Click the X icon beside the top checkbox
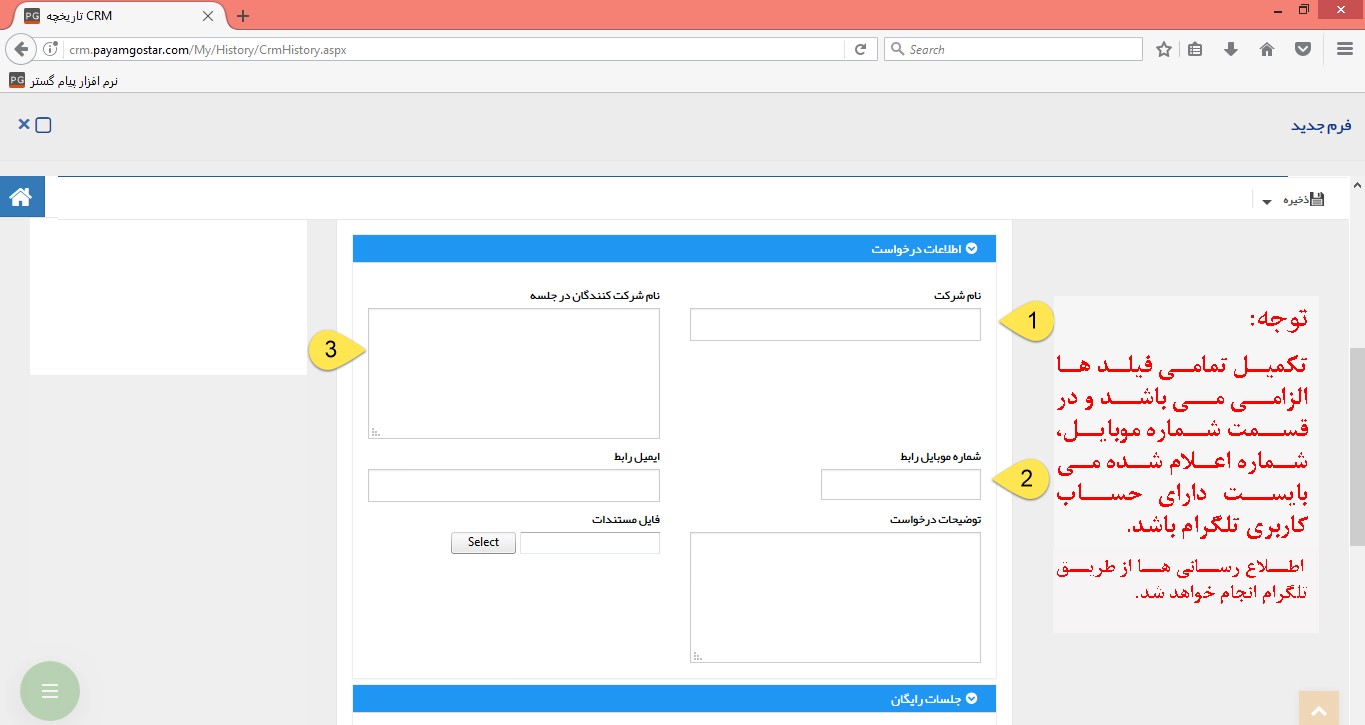 [x=24, y=124]
